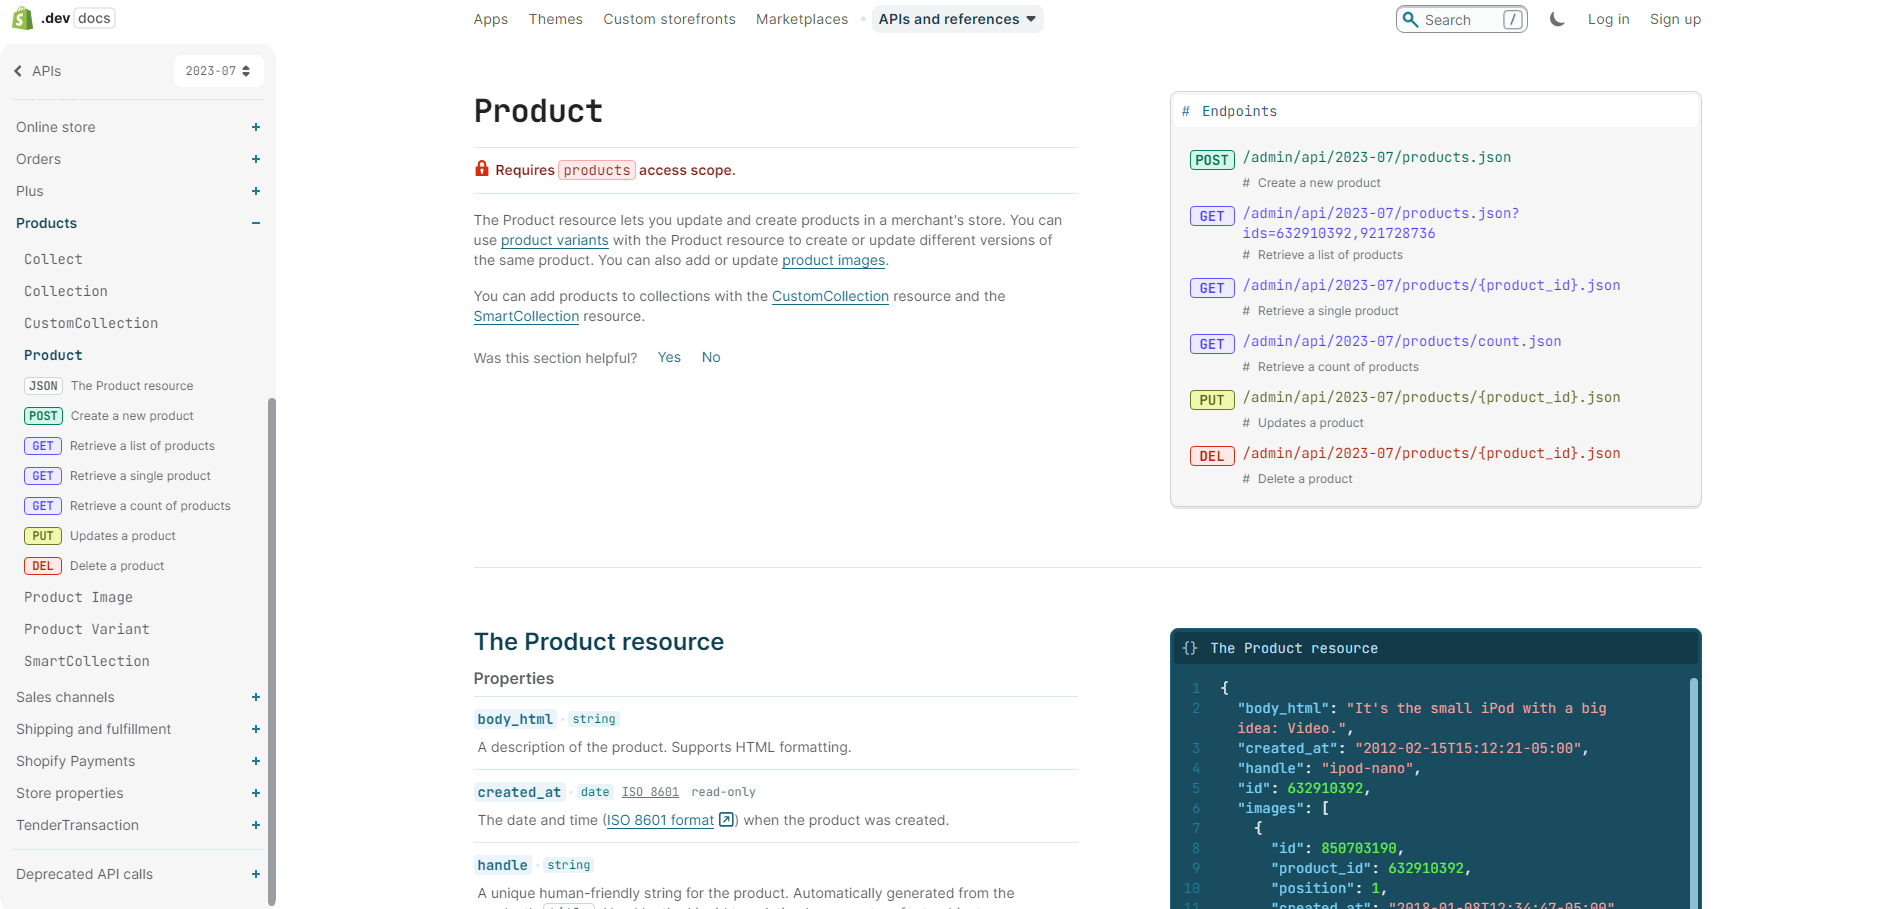This screenshot has width=1892, height=909.
Task: Click the search magnifier icon
Action: click(x=1411, y=19)
